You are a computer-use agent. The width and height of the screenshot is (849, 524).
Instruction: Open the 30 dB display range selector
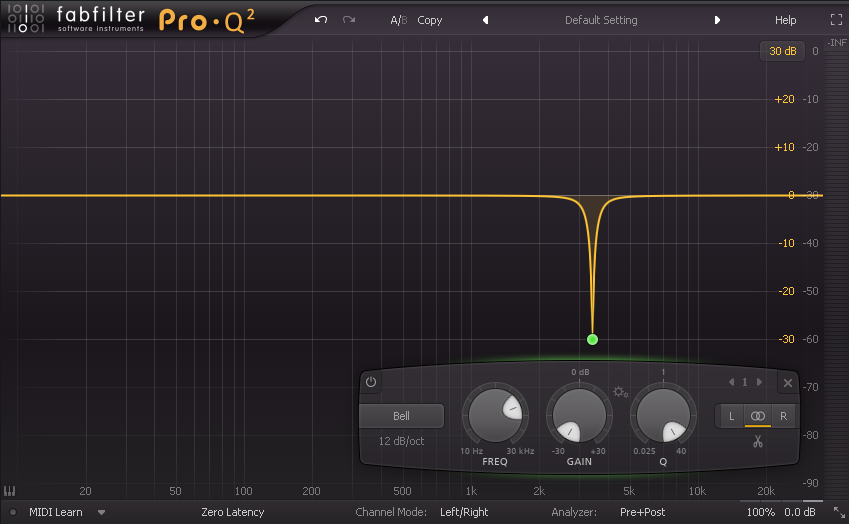pyautogui.click(x=782, y=51)
